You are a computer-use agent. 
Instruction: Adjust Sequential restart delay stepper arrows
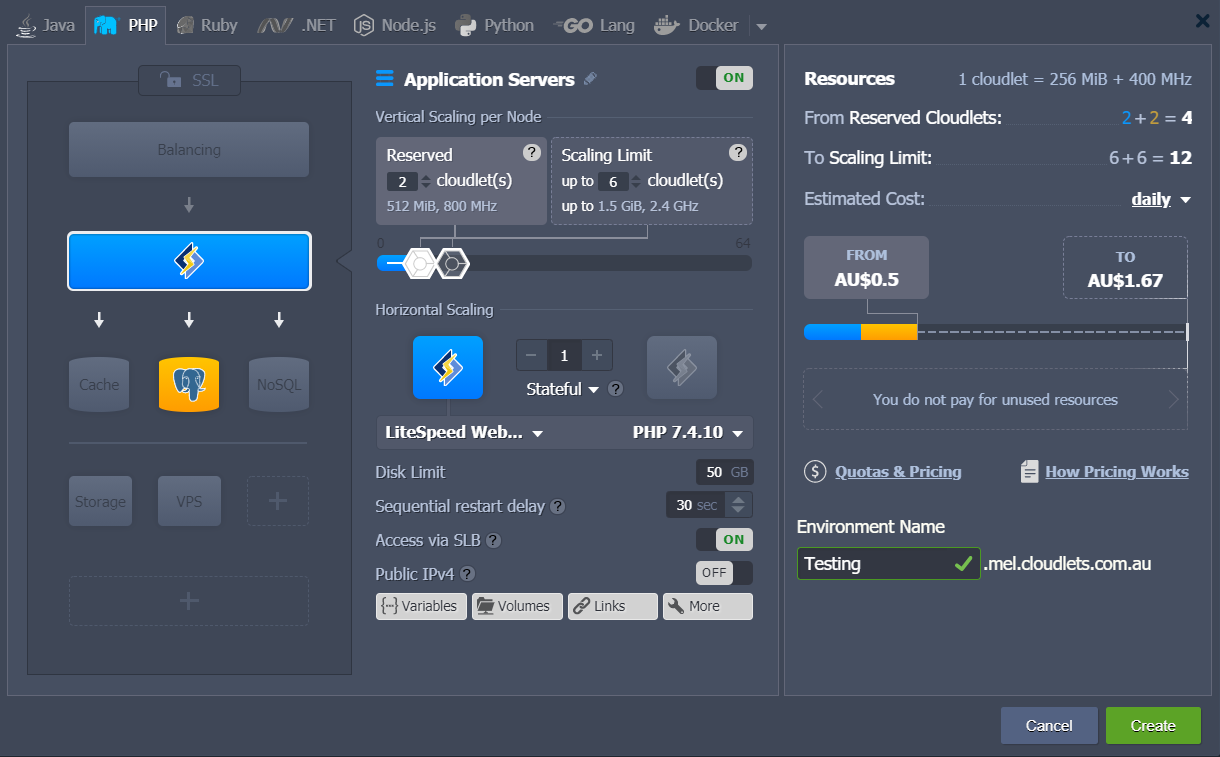click(739, 505)
